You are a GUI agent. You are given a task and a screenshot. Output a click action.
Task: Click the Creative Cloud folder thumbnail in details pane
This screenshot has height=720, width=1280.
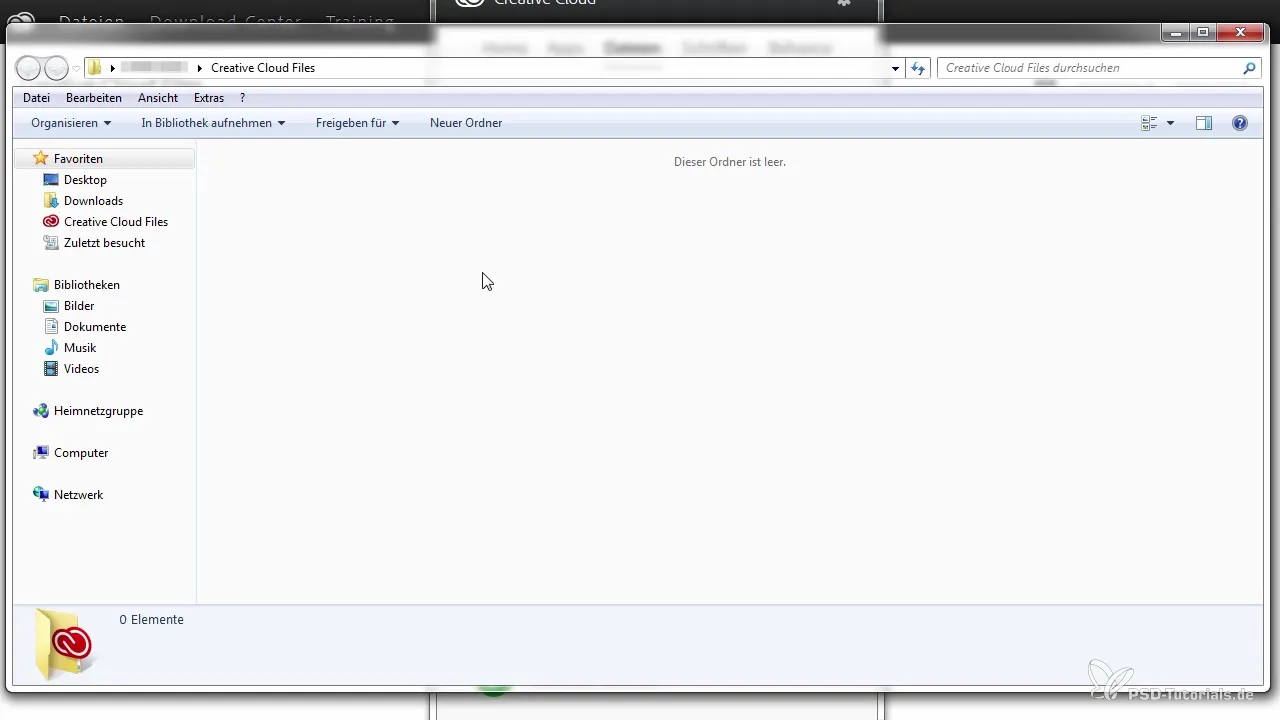click(x=63, y=645)
